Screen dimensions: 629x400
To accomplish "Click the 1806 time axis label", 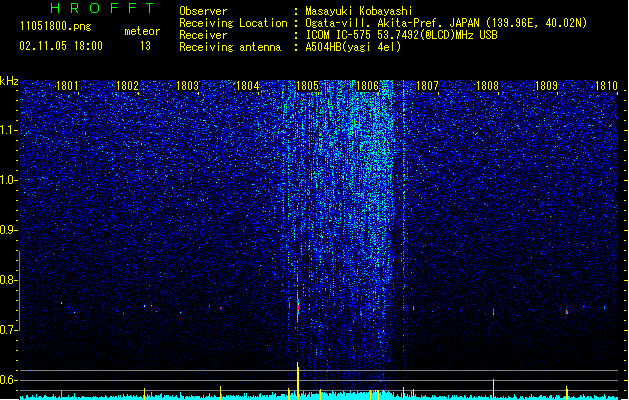I will 367,85.
